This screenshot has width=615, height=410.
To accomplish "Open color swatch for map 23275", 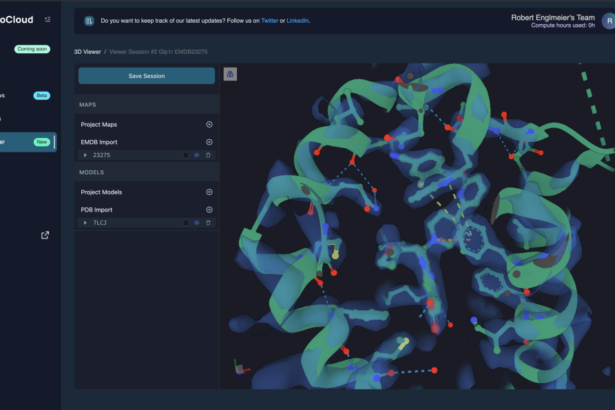I will pos(185,155).
